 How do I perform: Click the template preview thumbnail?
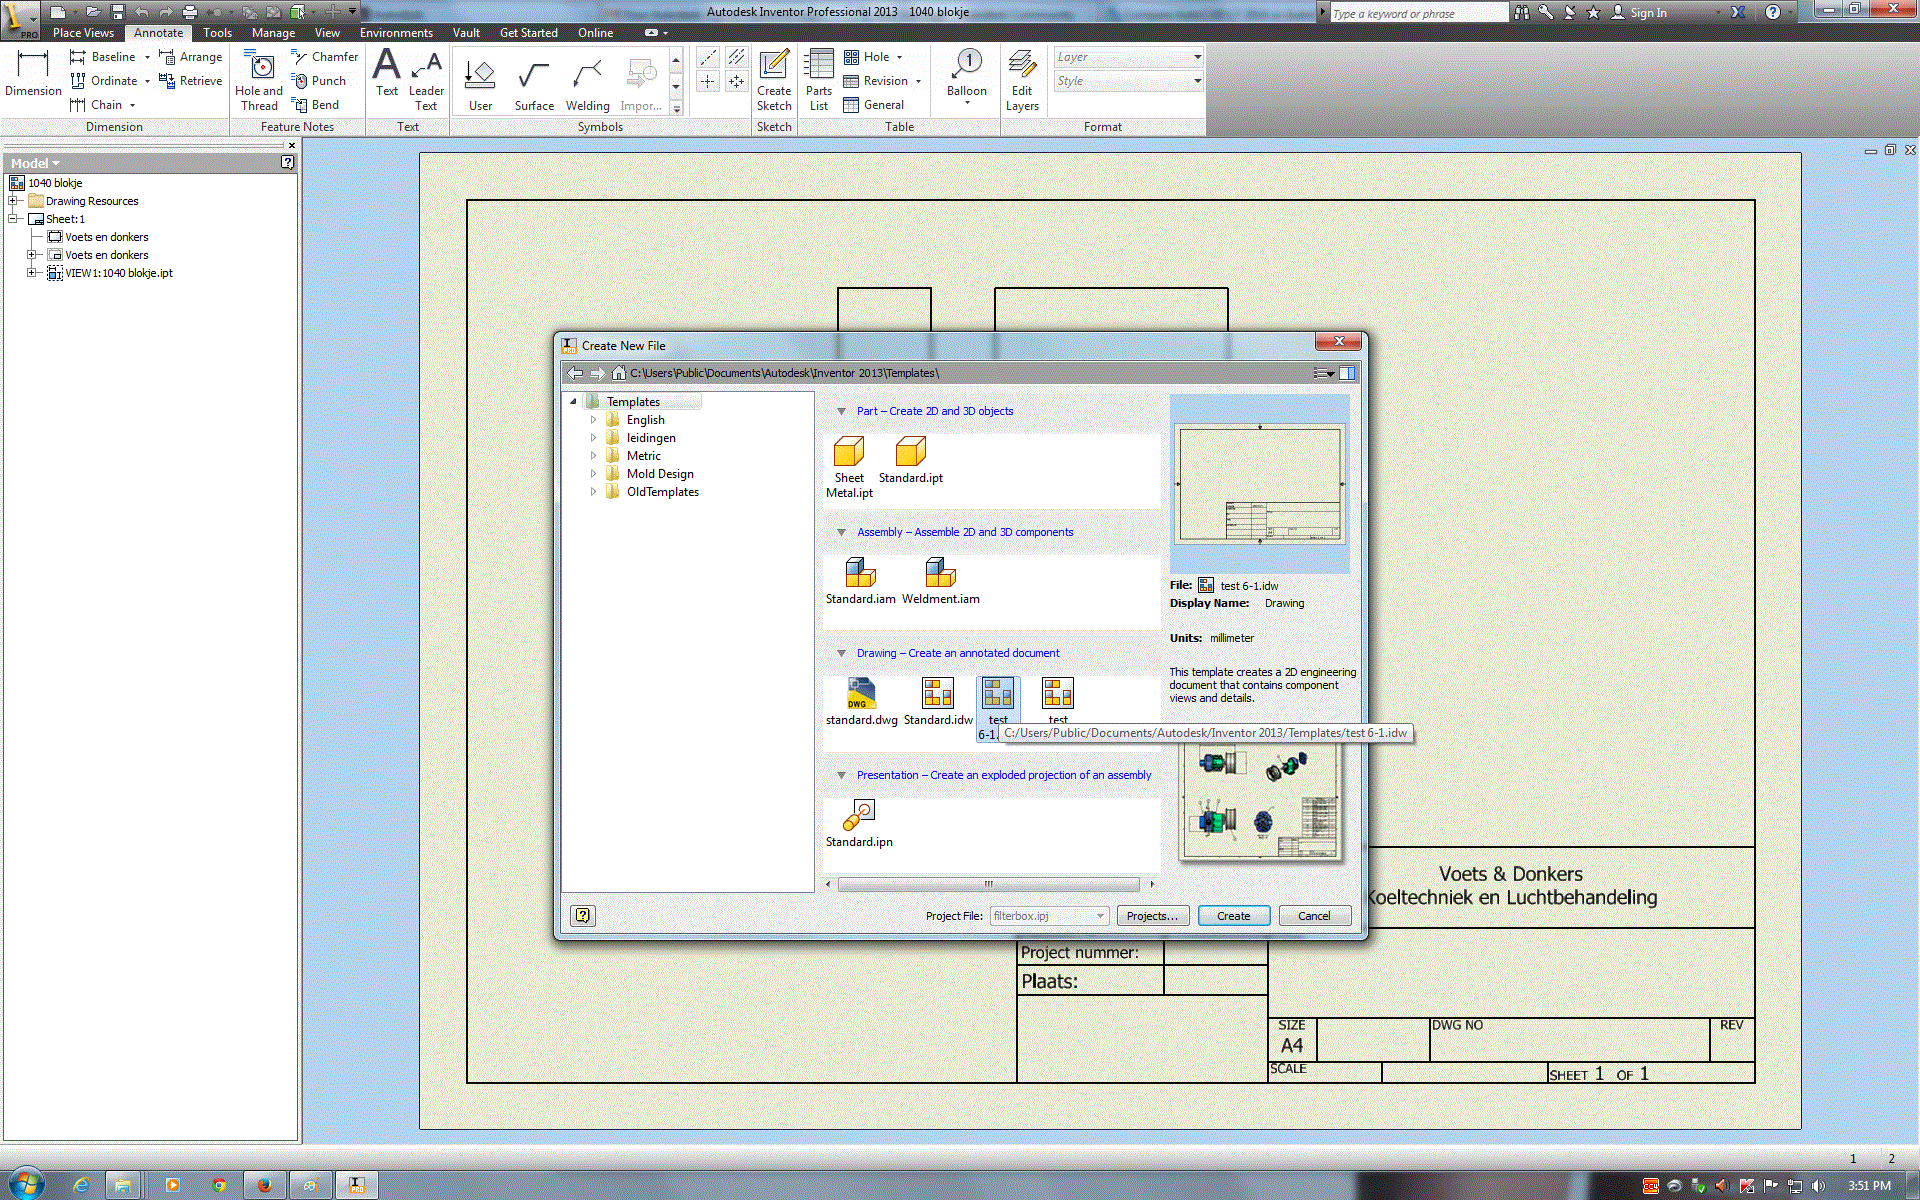coord(1259,483)
